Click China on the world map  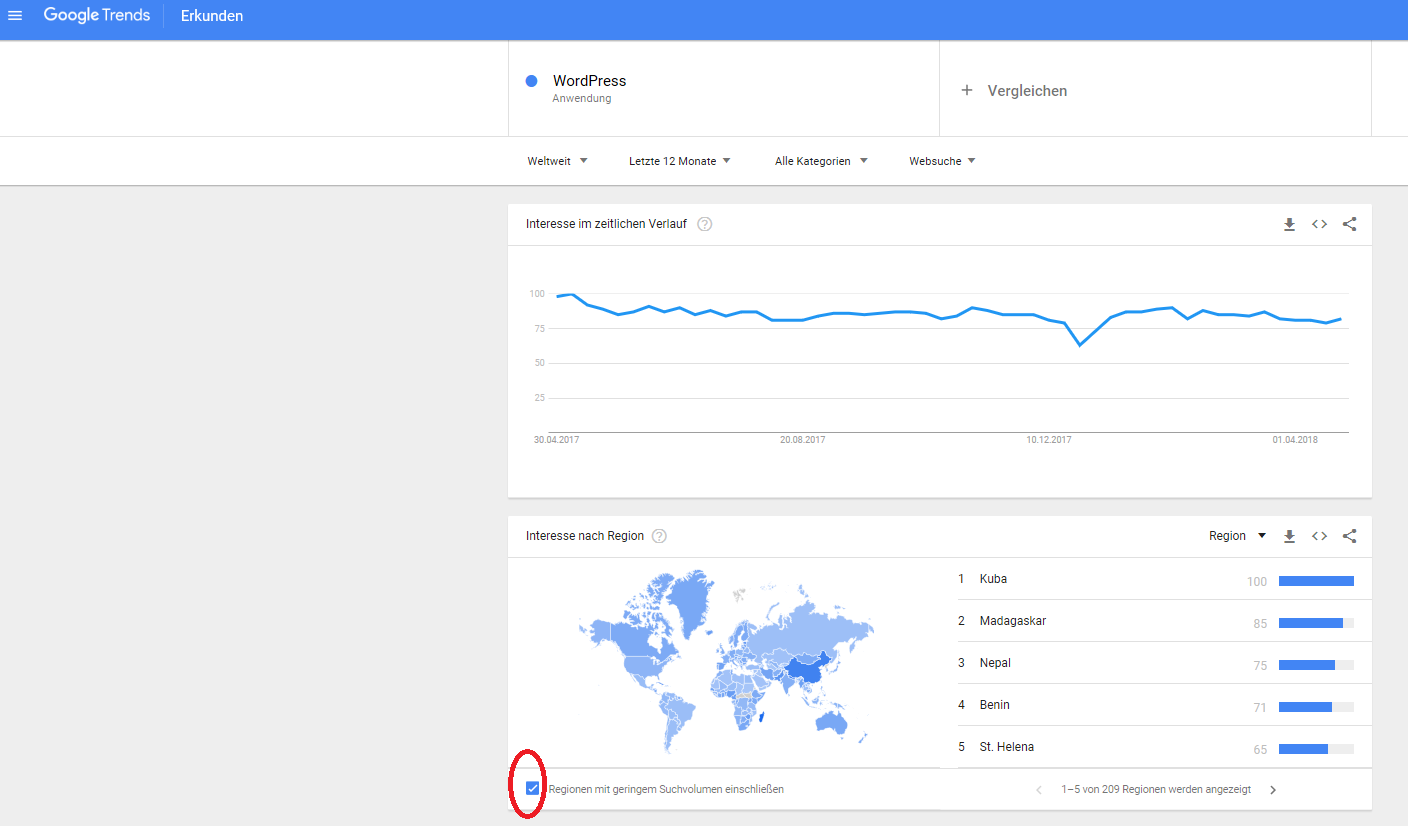click(808, 671)
